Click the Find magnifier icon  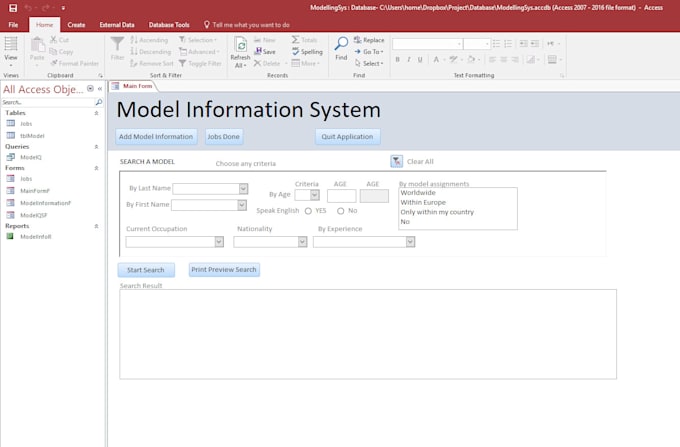341,43
